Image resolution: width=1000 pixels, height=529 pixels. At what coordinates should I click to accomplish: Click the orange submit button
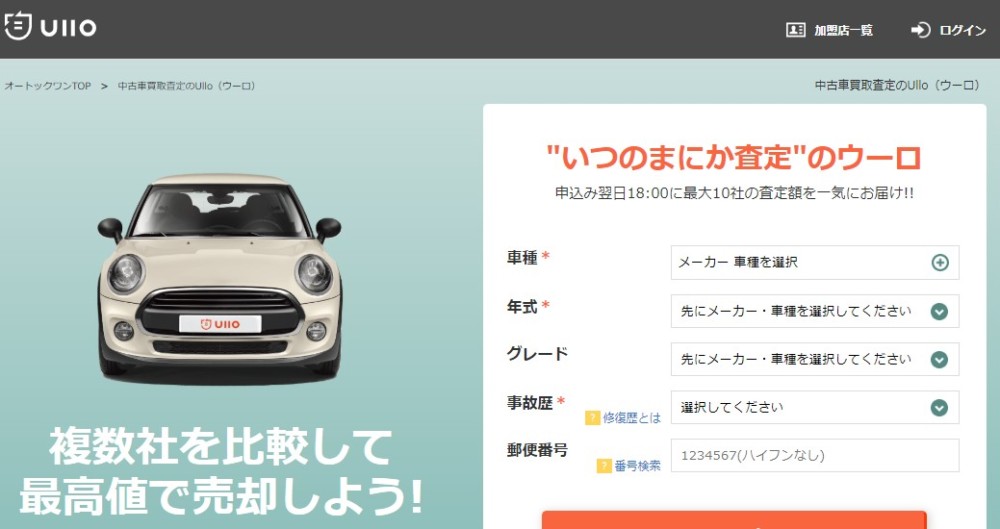[x=734, y=520]
